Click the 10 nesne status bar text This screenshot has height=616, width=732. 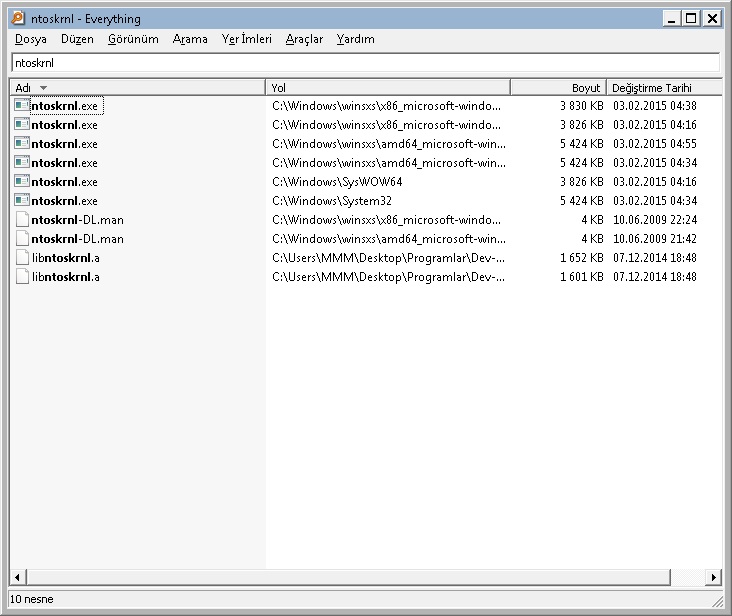tap(32, 599)
